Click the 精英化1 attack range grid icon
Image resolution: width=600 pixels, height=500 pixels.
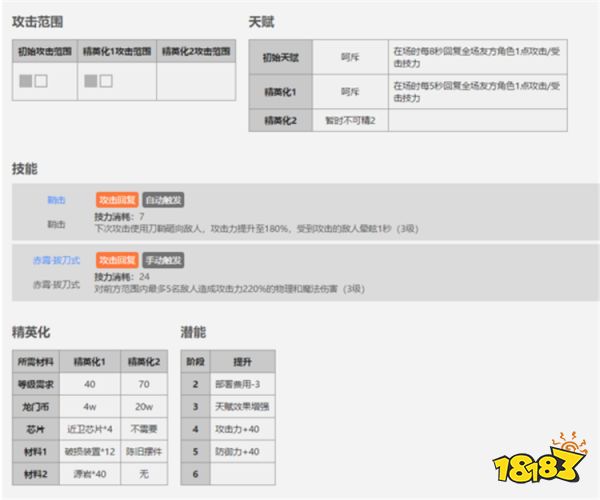pos(98,80)
